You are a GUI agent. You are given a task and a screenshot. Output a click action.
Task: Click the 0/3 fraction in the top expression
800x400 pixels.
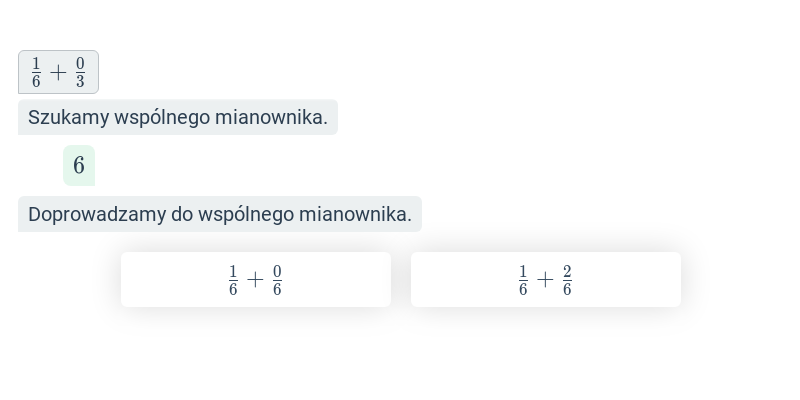(80, 72)
